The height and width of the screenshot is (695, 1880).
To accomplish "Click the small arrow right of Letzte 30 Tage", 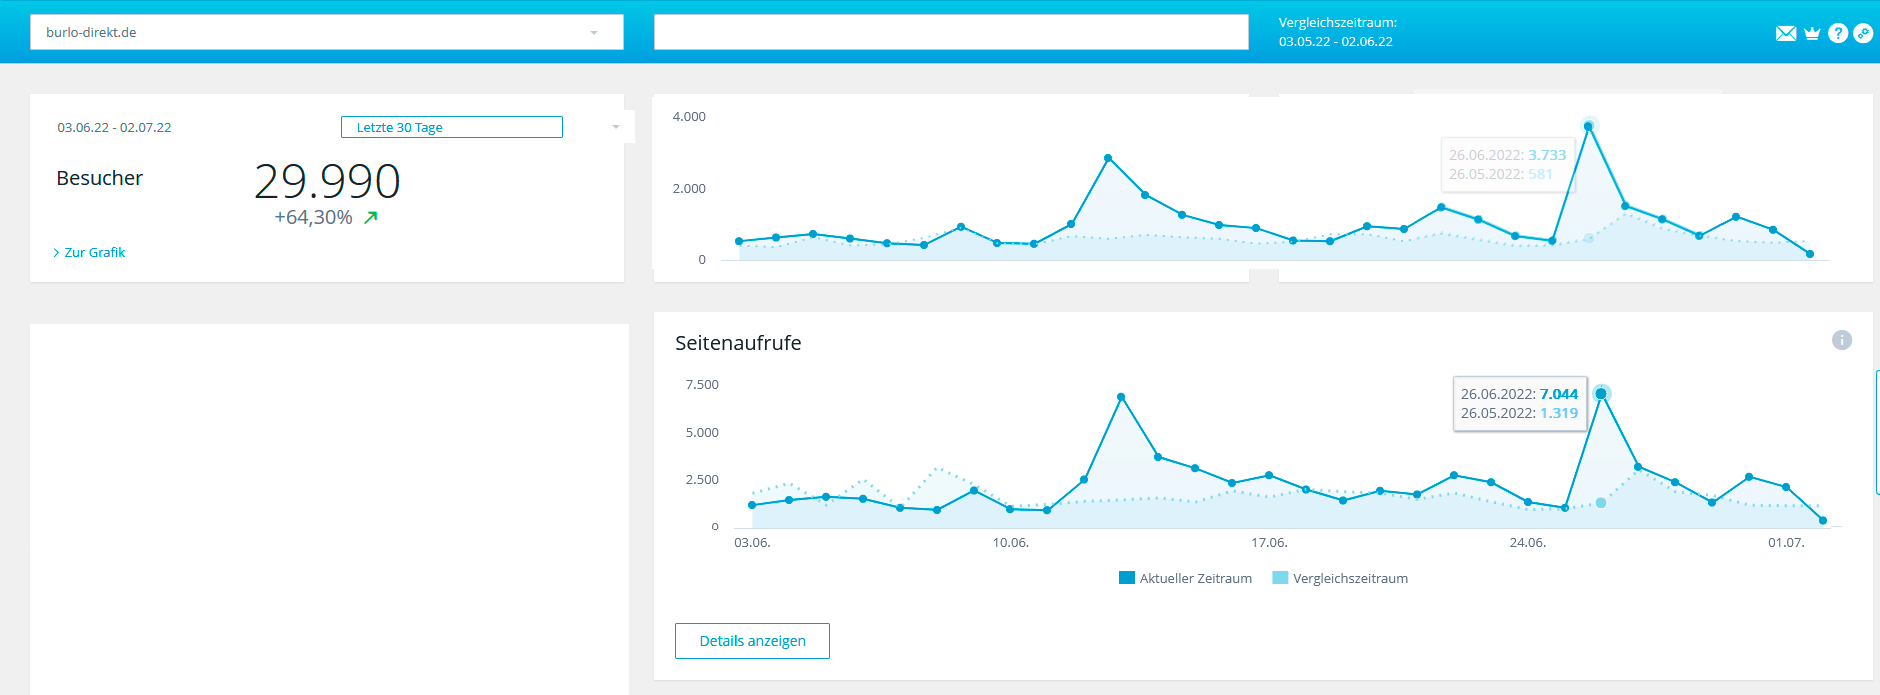I will [616, 127].
